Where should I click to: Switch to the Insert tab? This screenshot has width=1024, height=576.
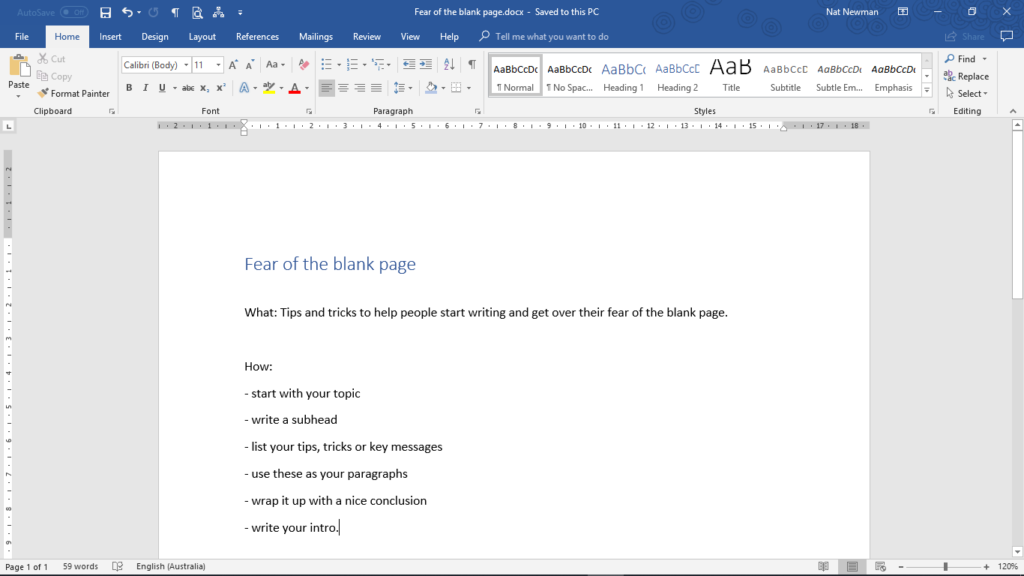(110, 36)
